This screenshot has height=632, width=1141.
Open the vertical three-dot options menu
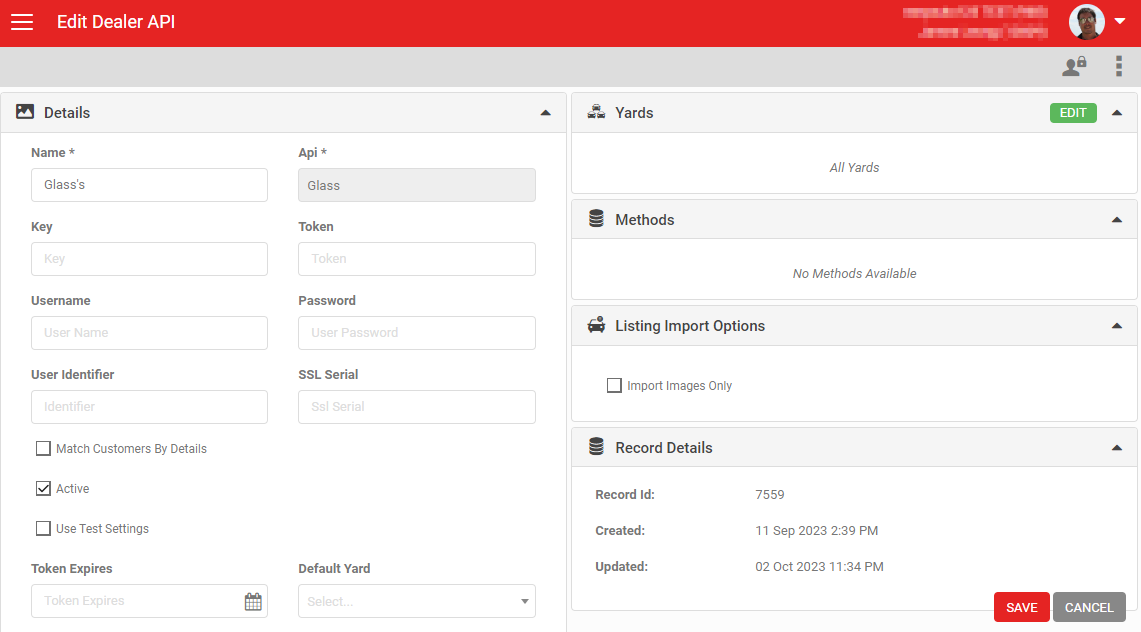pos(1119,67)
